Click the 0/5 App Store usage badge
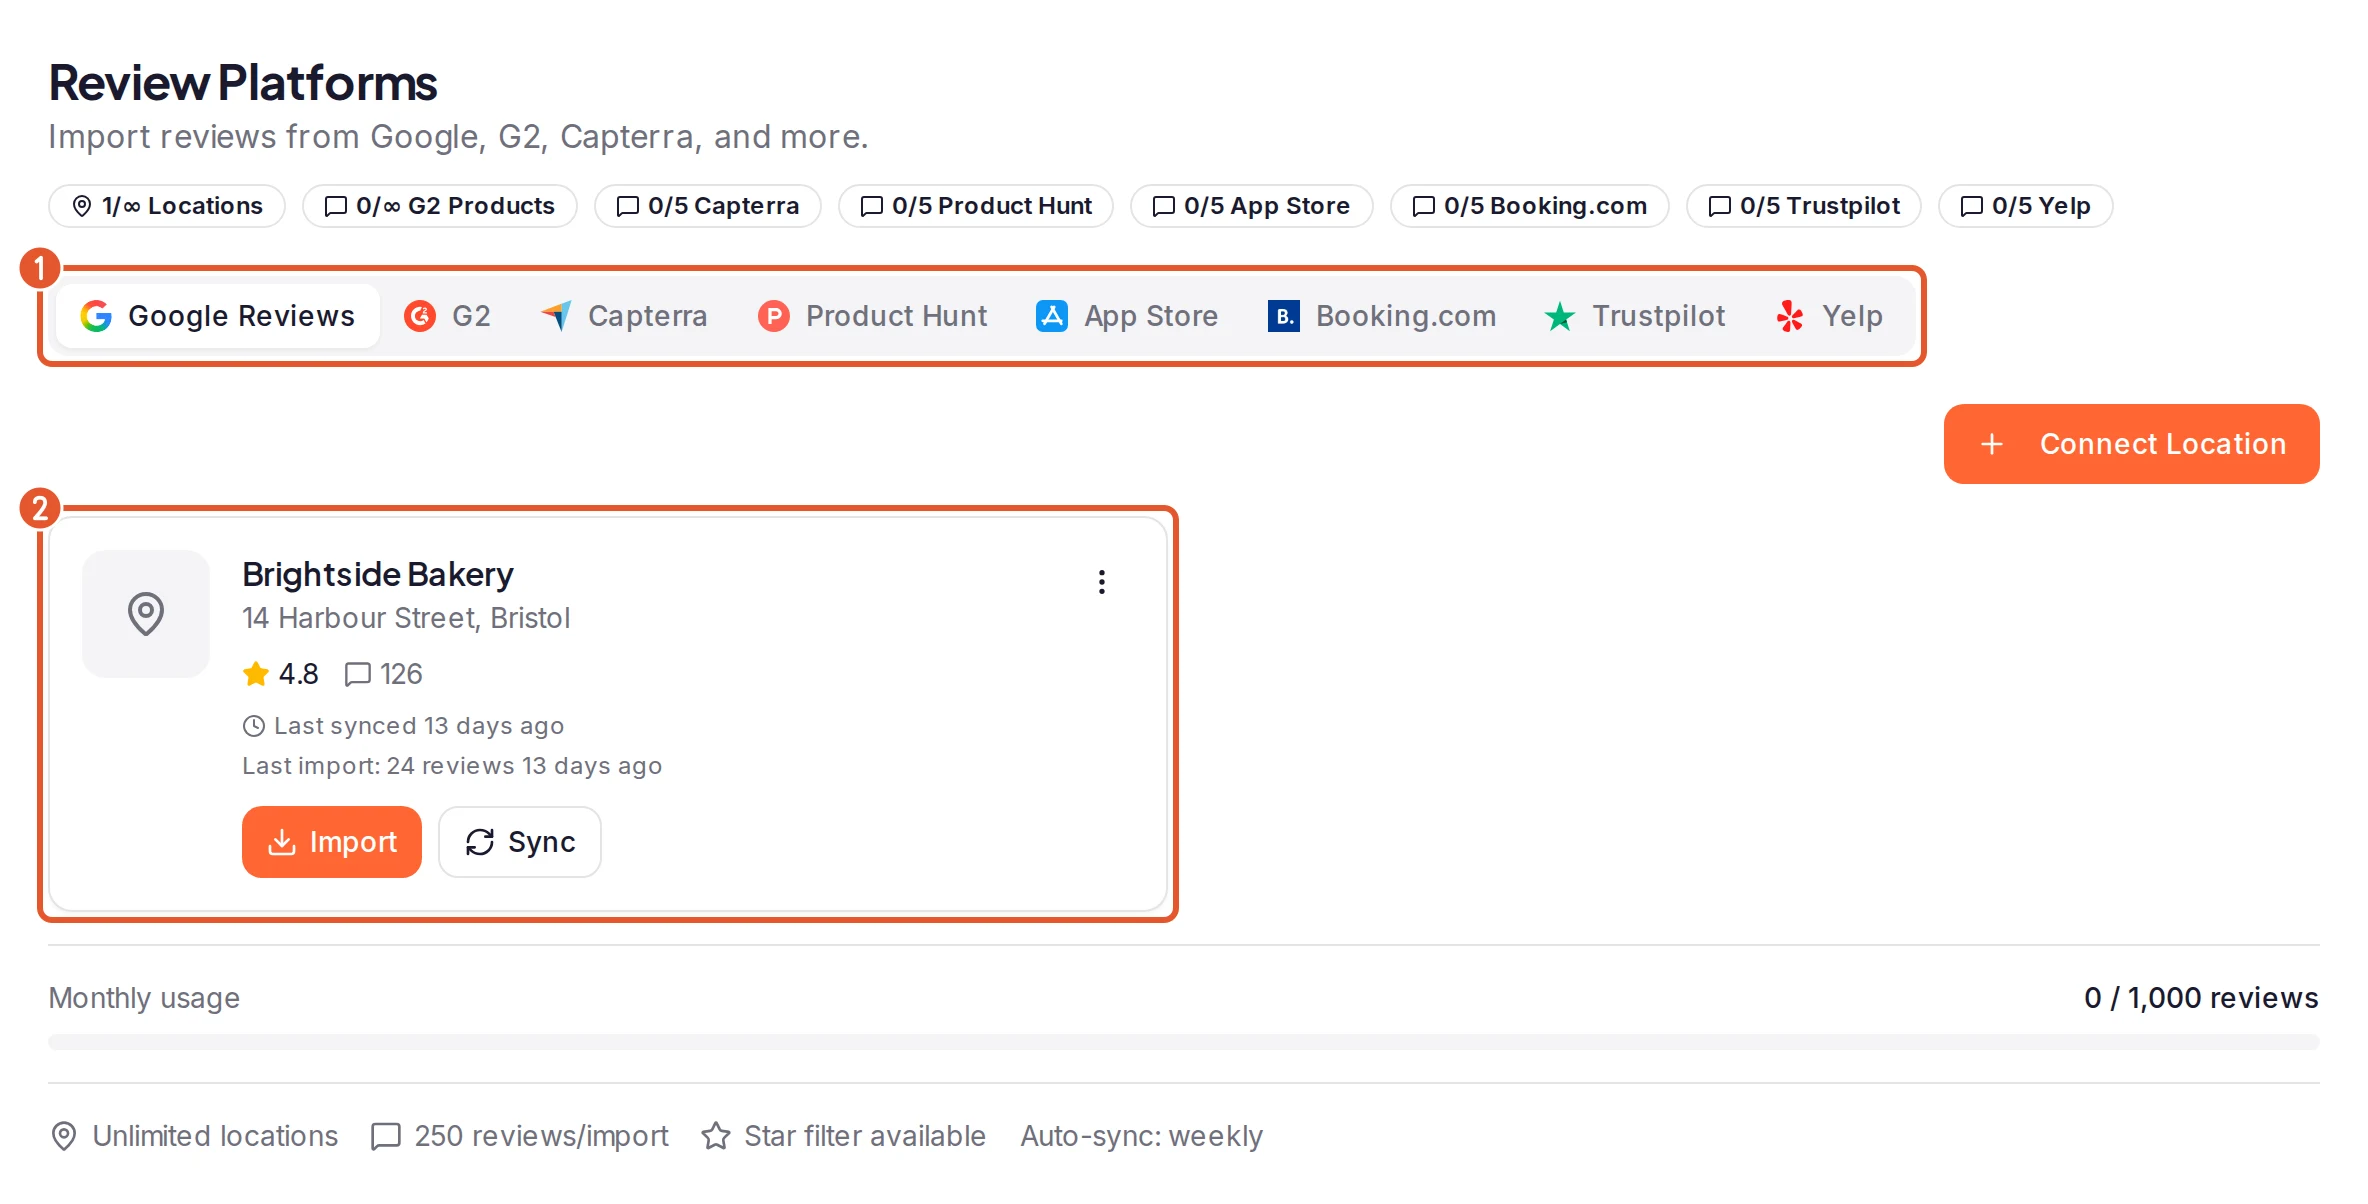Image resolution: width=2368 pixels, height=1204 pixels. click(x=1252, y=206)
